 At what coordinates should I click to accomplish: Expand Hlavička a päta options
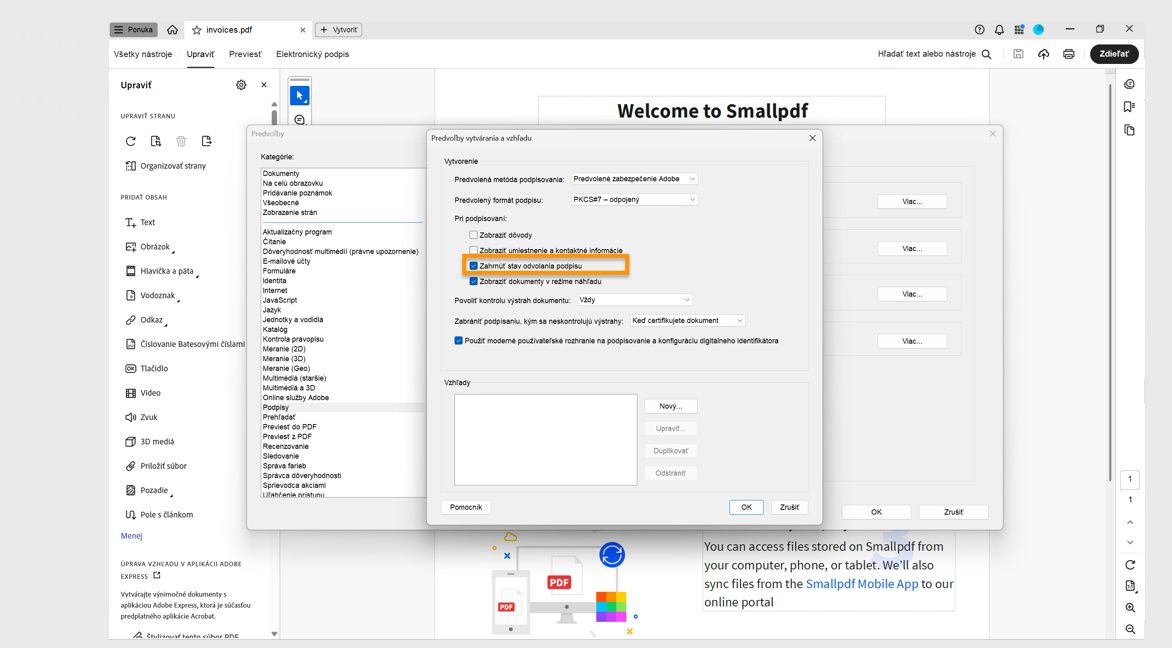(197, 277)
